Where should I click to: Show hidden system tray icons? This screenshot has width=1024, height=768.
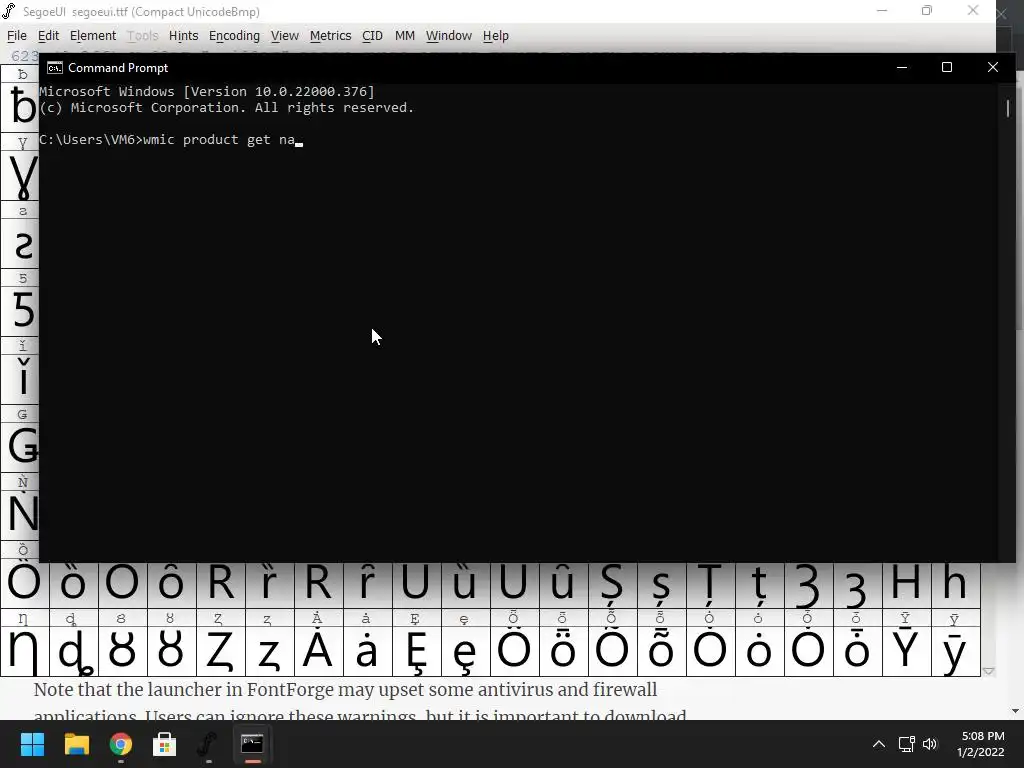pos(879,744)
